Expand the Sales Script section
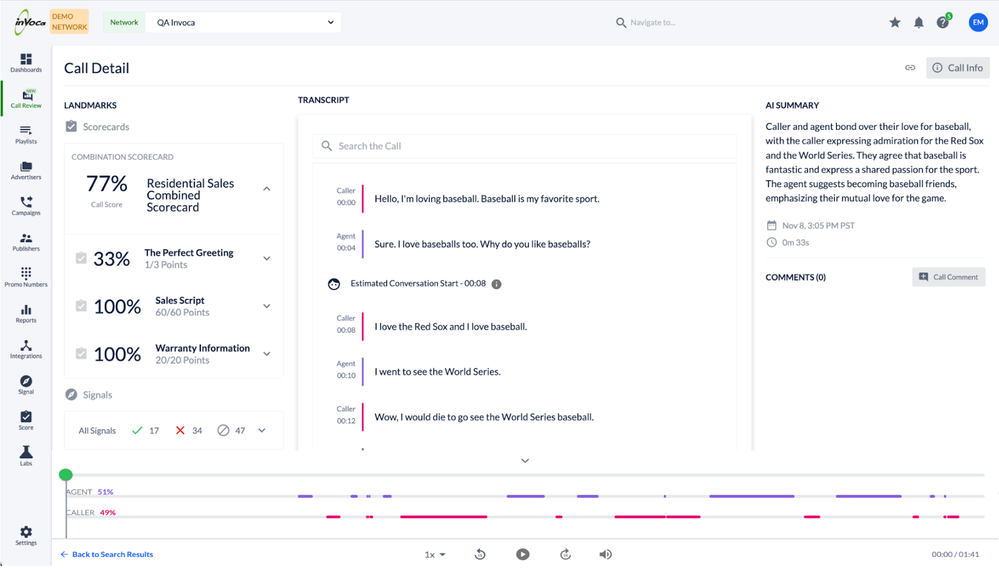Viewport: 999px width, 568px height. [x=267, y=306]
